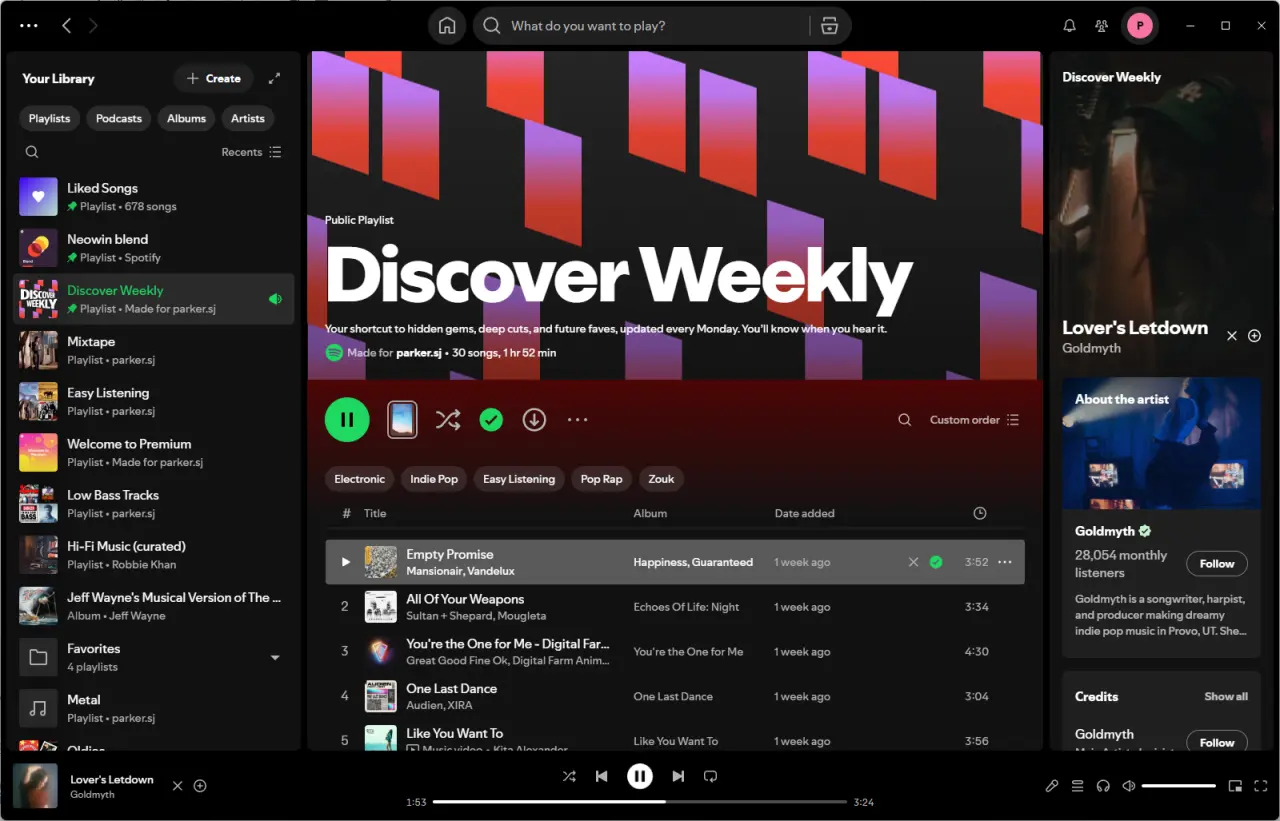The height and width of the screenshot is (821, 1280).
Task: Toggle the playlist preview thumbnail button
Action: pos(402,420)
